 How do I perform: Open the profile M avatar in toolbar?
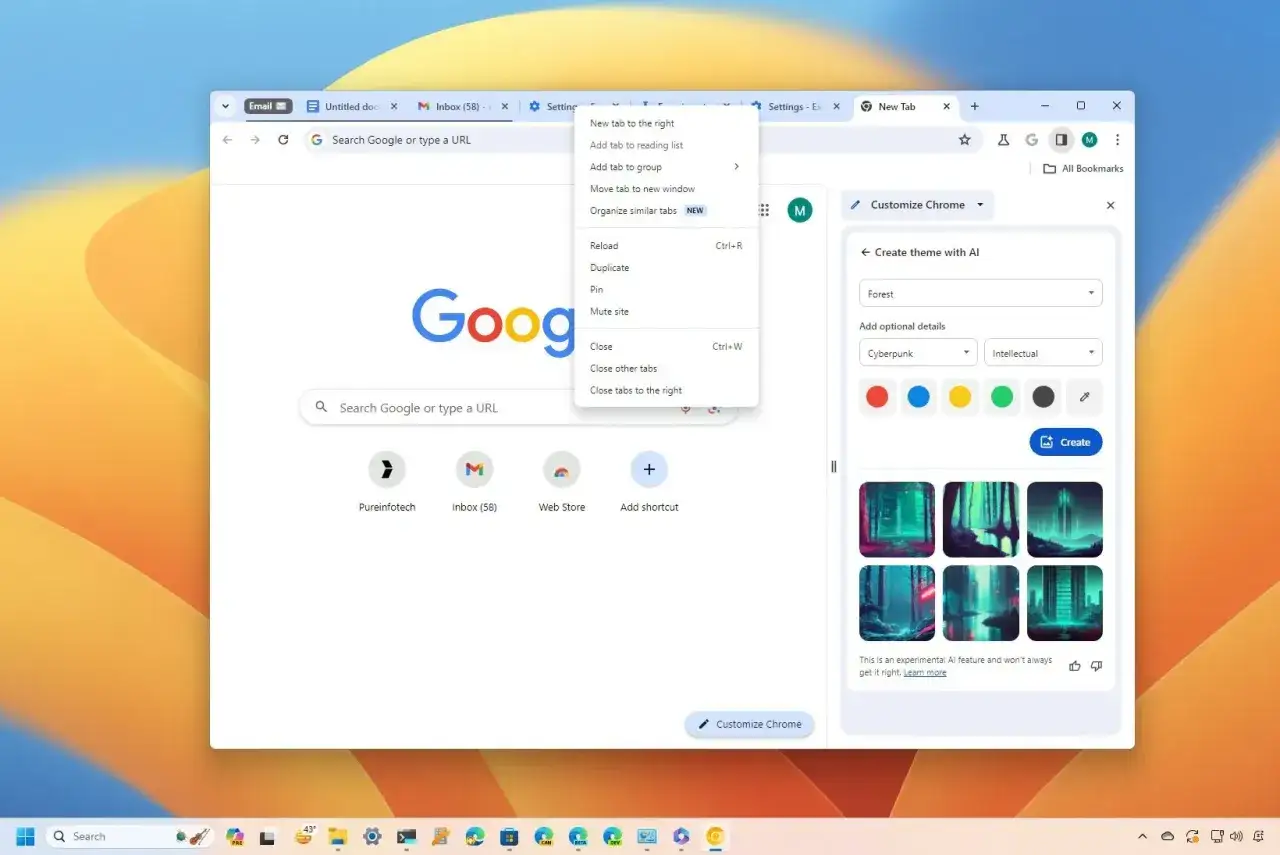(x=1089, y=140)
